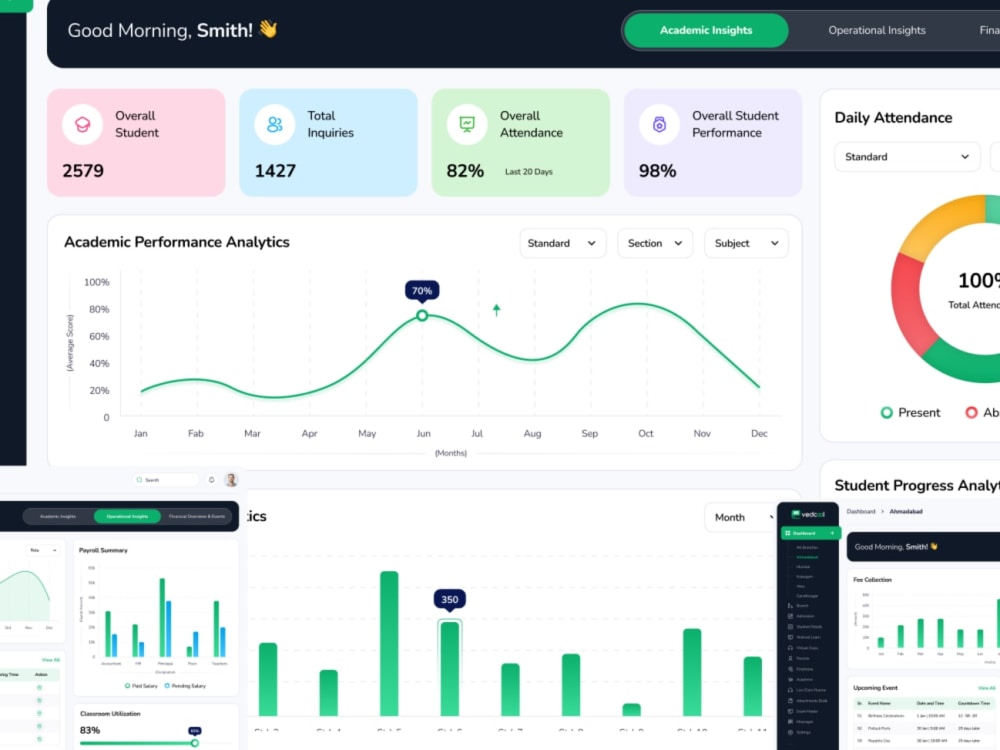Click the Messages icon in the vedcool sidebar
The image size is (1000, 750).
pyautogui.click(x=790, y=721)
